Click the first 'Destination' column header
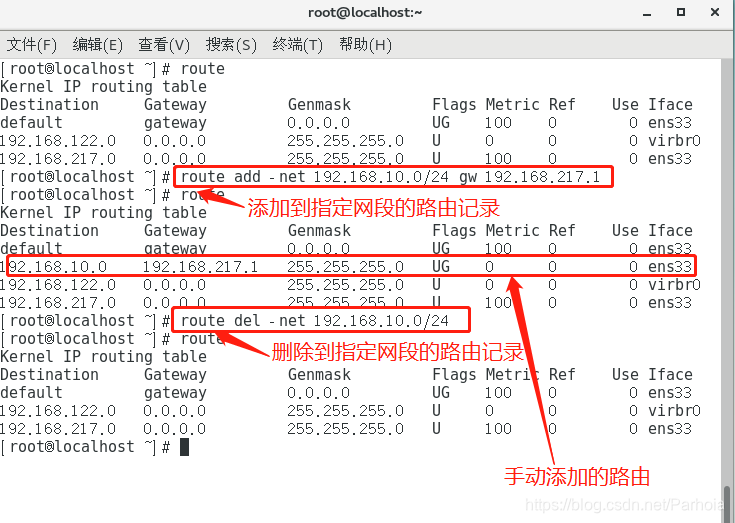Image resolution: width=735 pixels, height=523 pixels. click(49, 105)
